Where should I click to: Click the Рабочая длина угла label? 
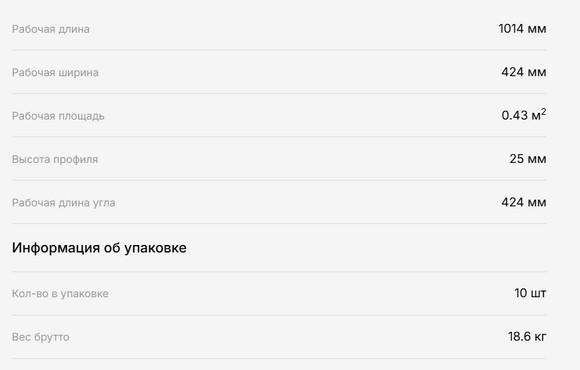pos(64,203)
